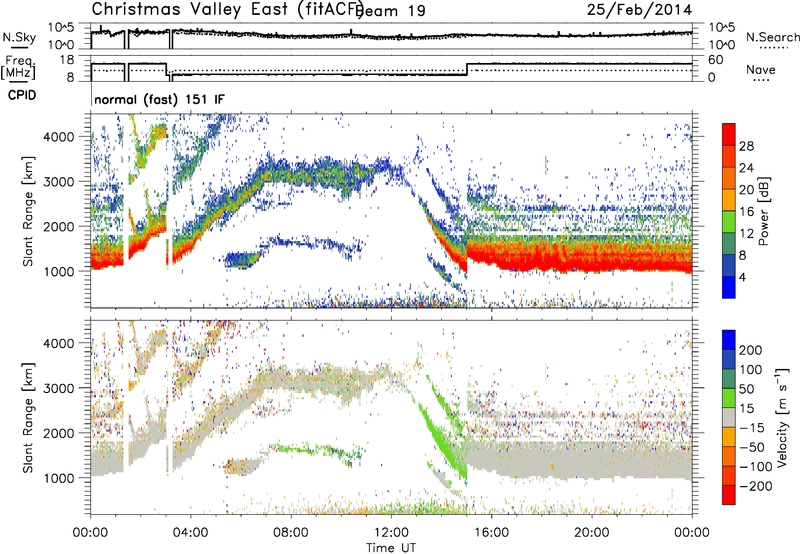
Task: Click the Power colorbar tick label "24"
Action: [746, 168]
